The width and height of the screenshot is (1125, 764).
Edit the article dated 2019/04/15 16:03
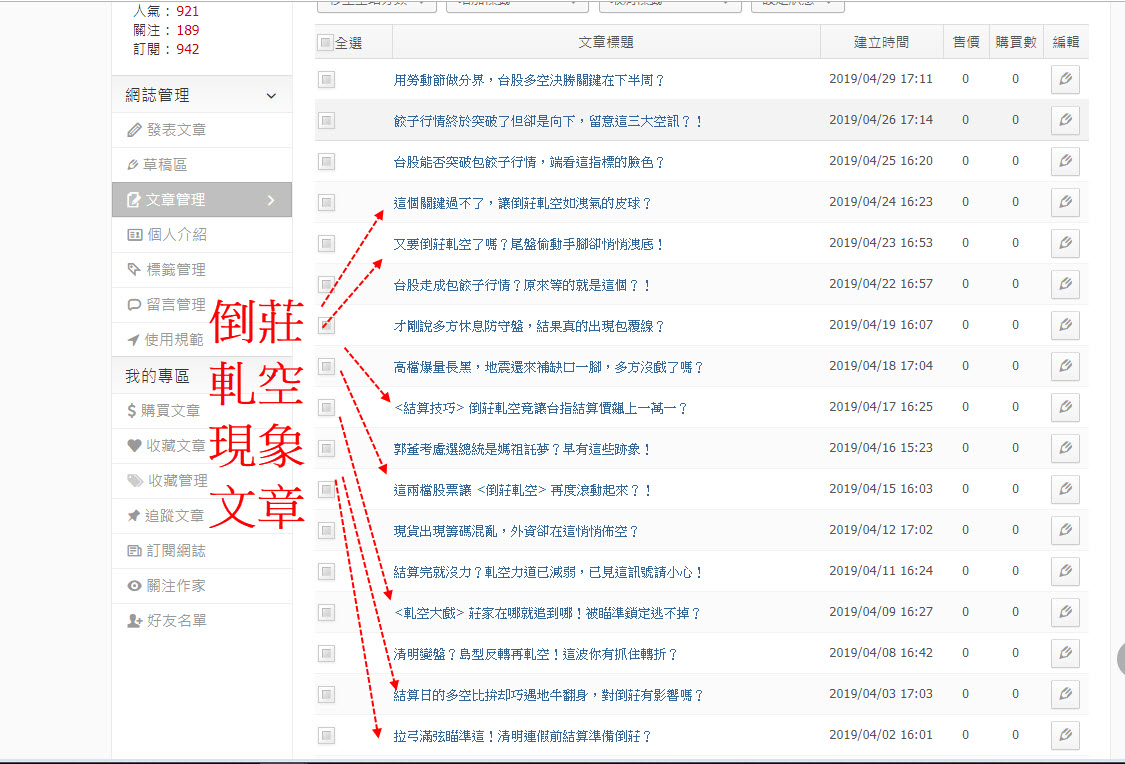1065,489
